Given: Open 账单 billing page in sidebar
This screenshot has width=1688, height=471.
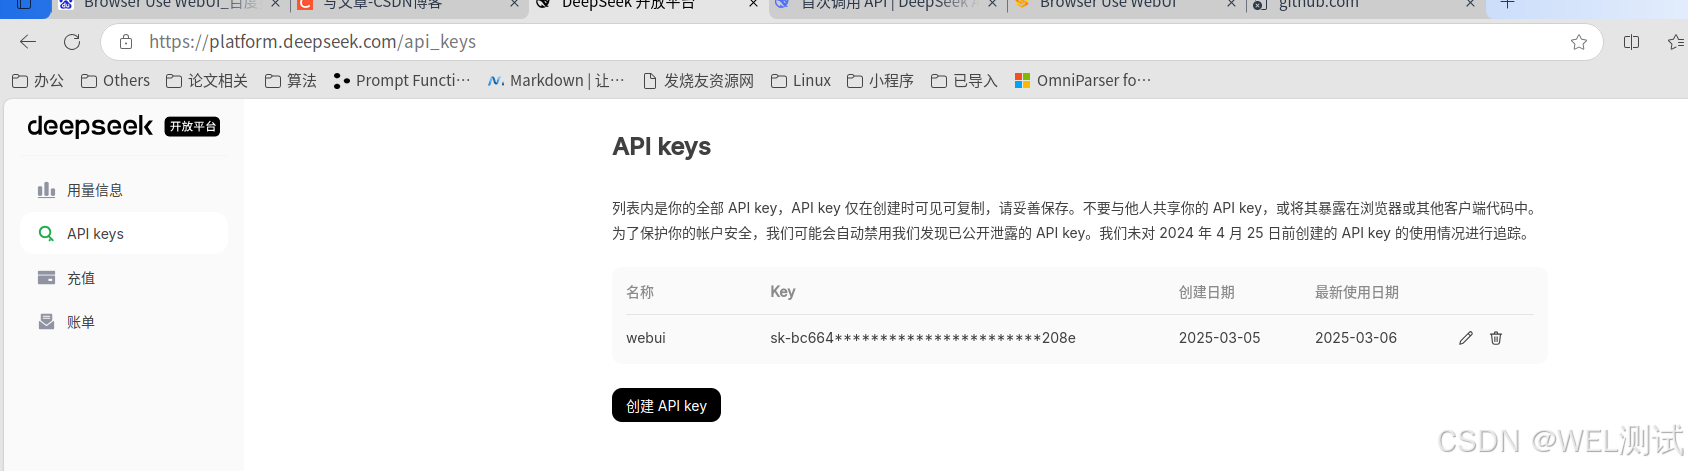Looking at the screenshot, I should (124, 322).
